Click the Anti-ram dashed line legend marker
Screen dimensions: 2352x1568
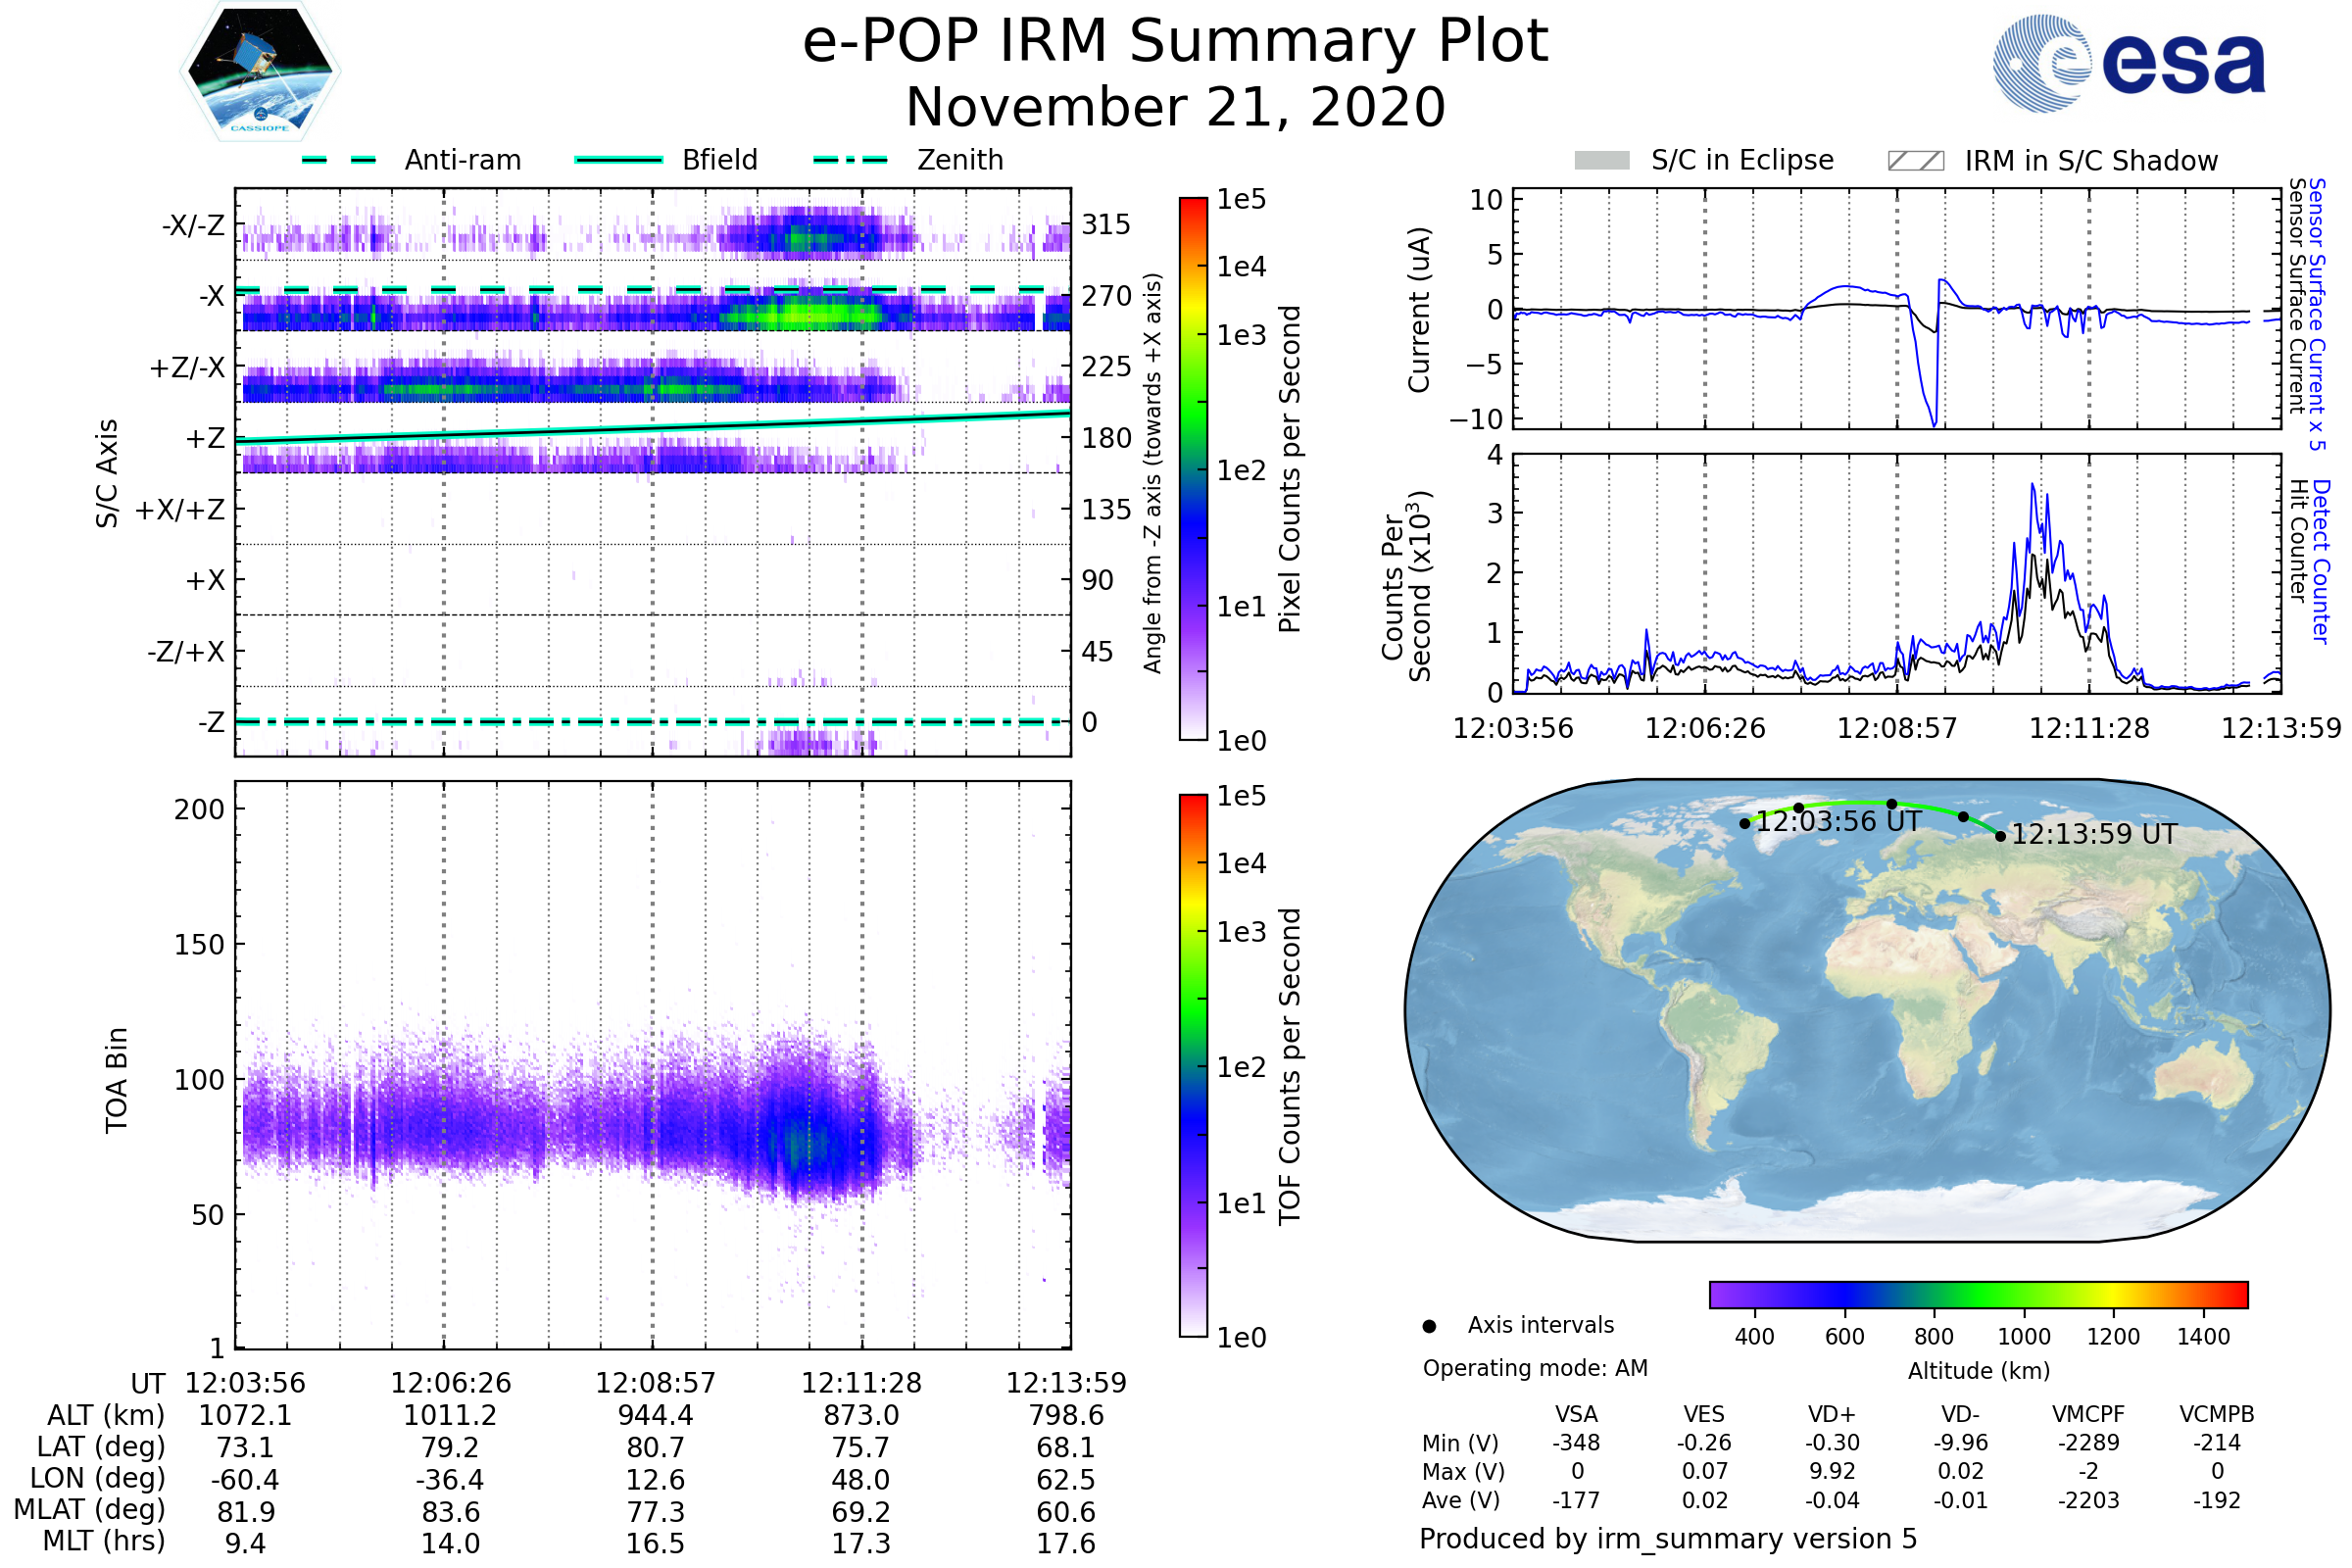click(x=339, y=160)
